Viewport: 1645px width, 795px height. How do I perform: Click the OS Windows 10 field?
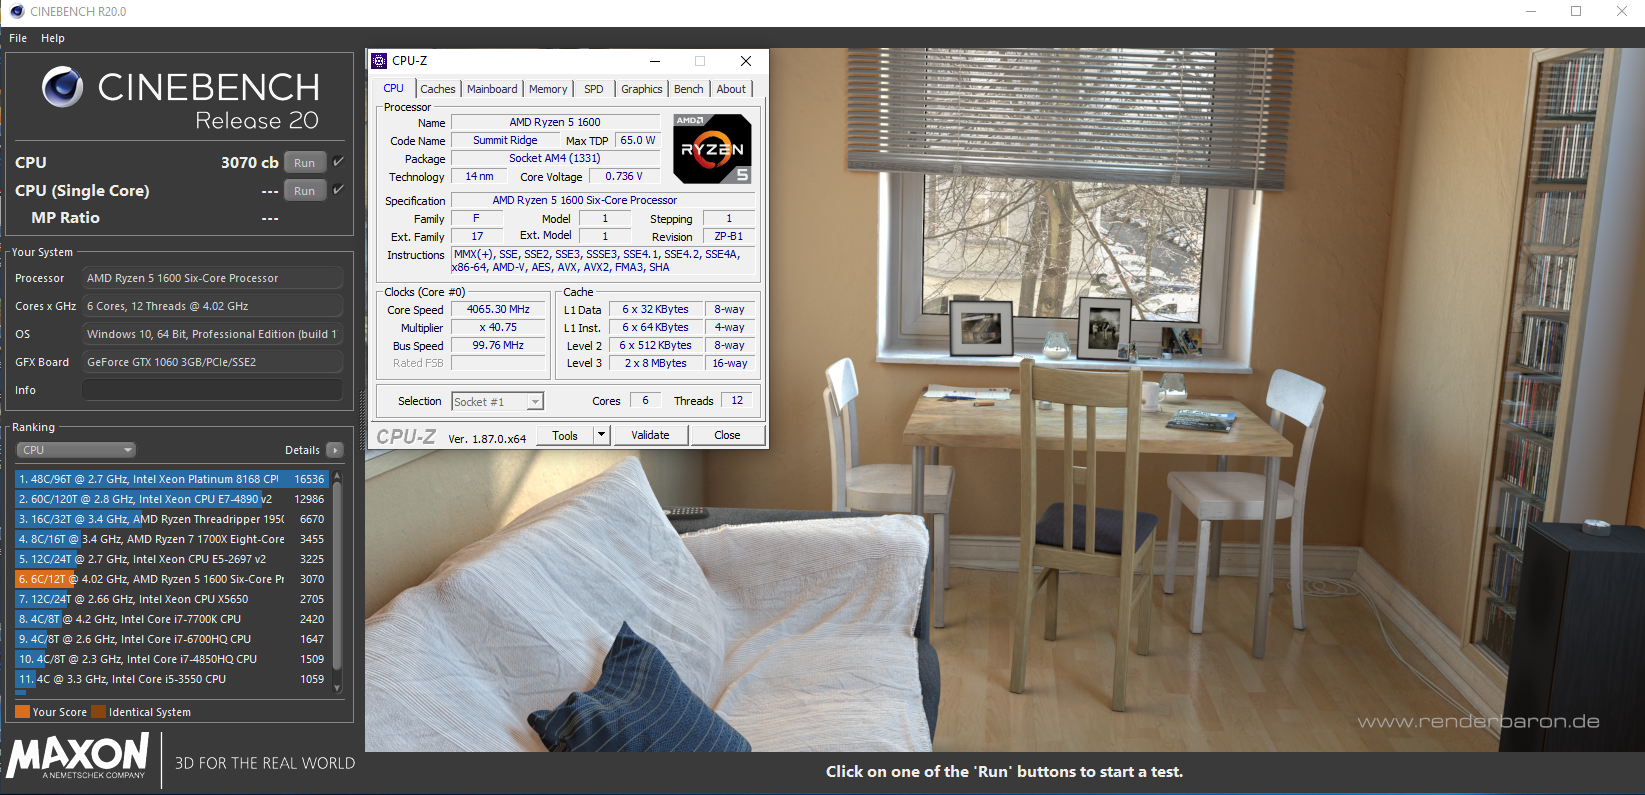tap(212, 334)
